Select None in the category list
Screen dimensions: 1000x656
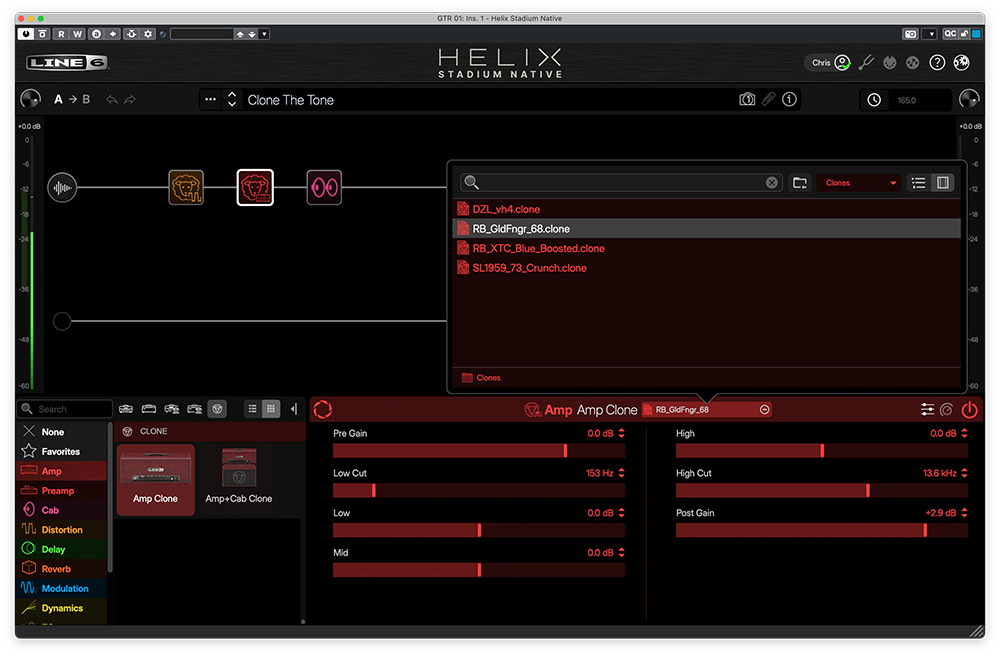click(61, 432)
